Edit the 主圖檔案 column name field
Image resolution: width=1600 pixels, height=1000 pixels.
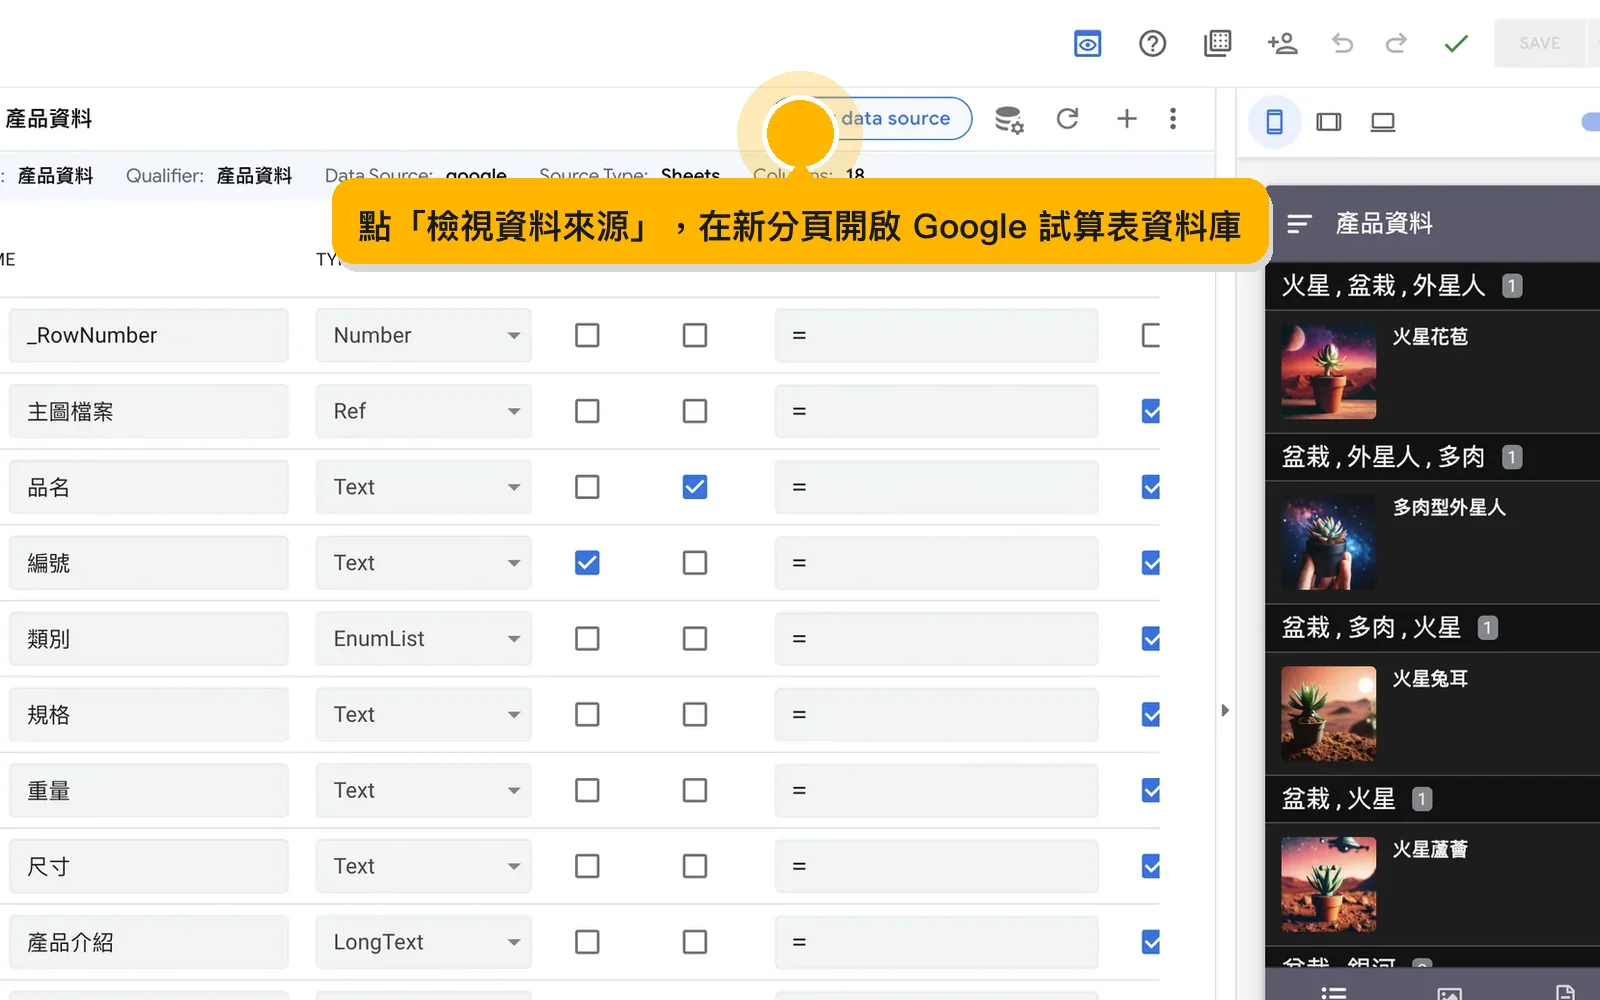click(149, 412)
